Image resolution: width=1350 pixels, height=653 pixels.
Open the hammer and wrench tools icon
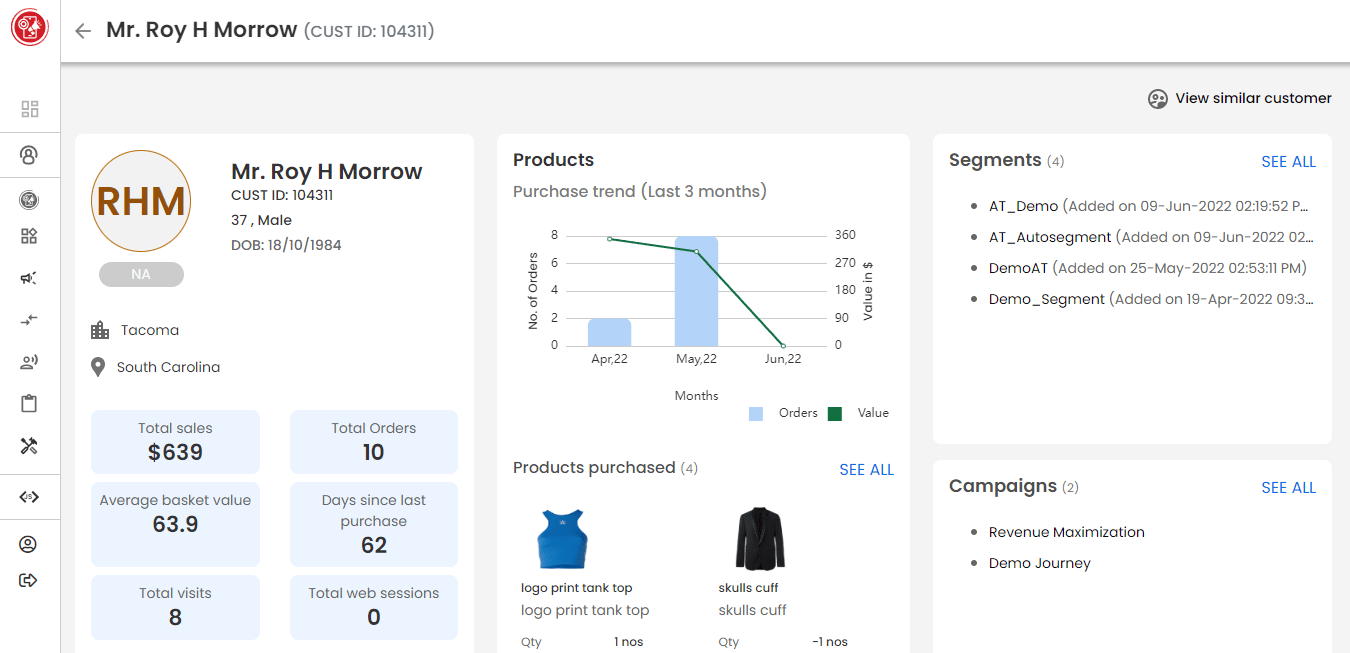pos(29,446)
